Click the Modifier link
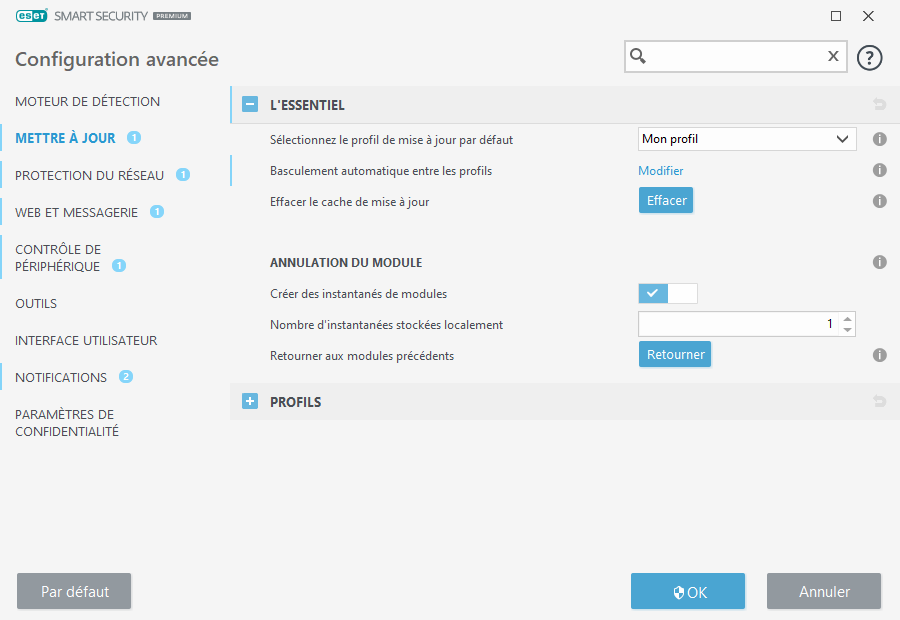 point(661,170)
